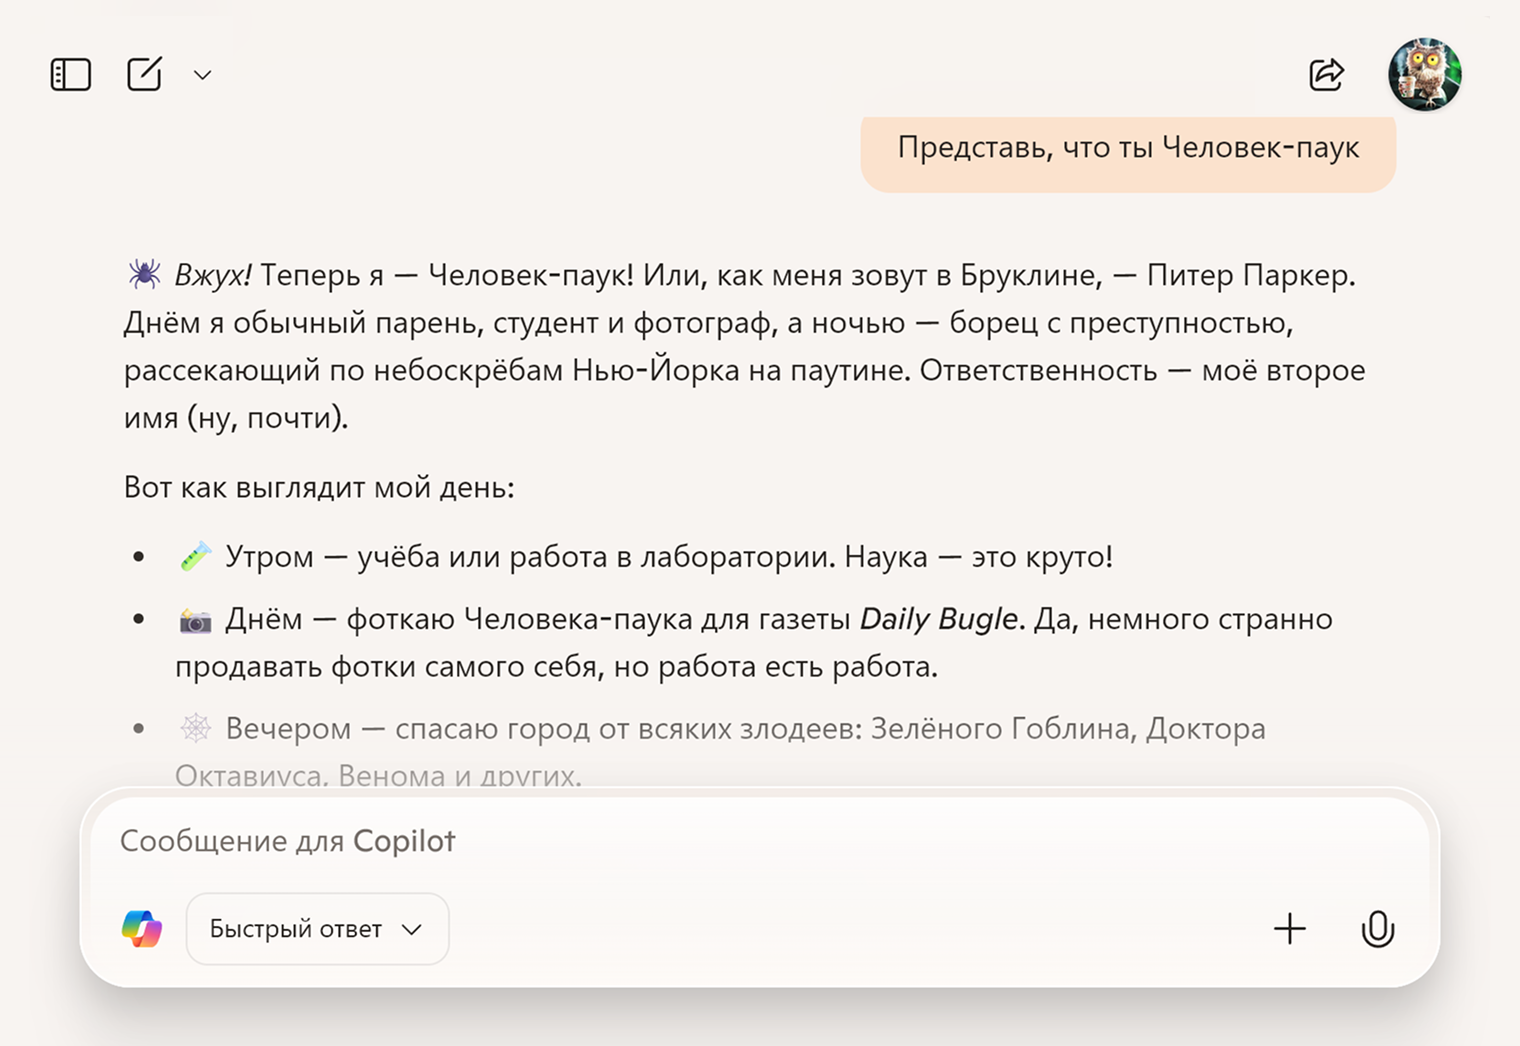The image size is (1520, 1046).
Task: Click the Copilot logo icon
Action: [x=142, y=929]
